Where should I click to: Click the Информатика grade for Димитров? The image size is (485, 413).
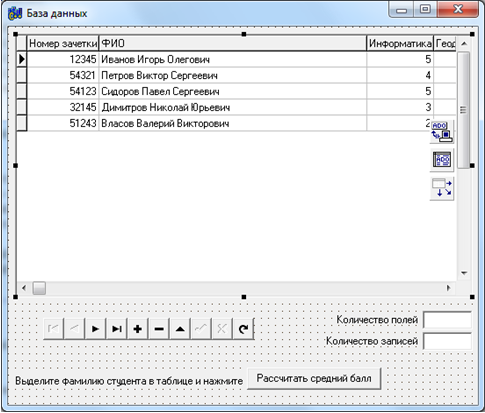pyautogui.click(x=400, y=107)
